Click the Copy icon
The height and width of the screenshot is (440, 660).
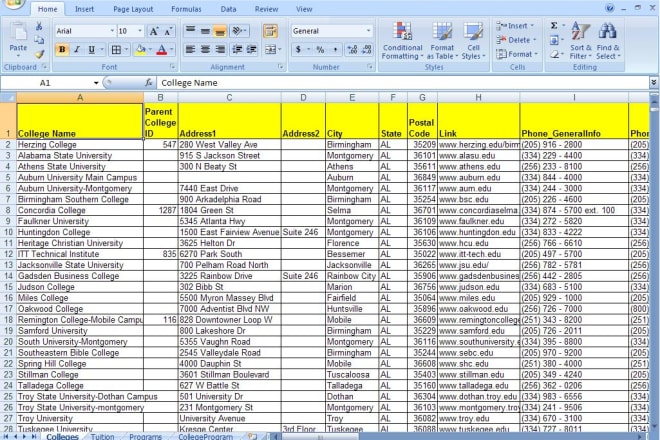pyautogui.click(x=39, y=40)
